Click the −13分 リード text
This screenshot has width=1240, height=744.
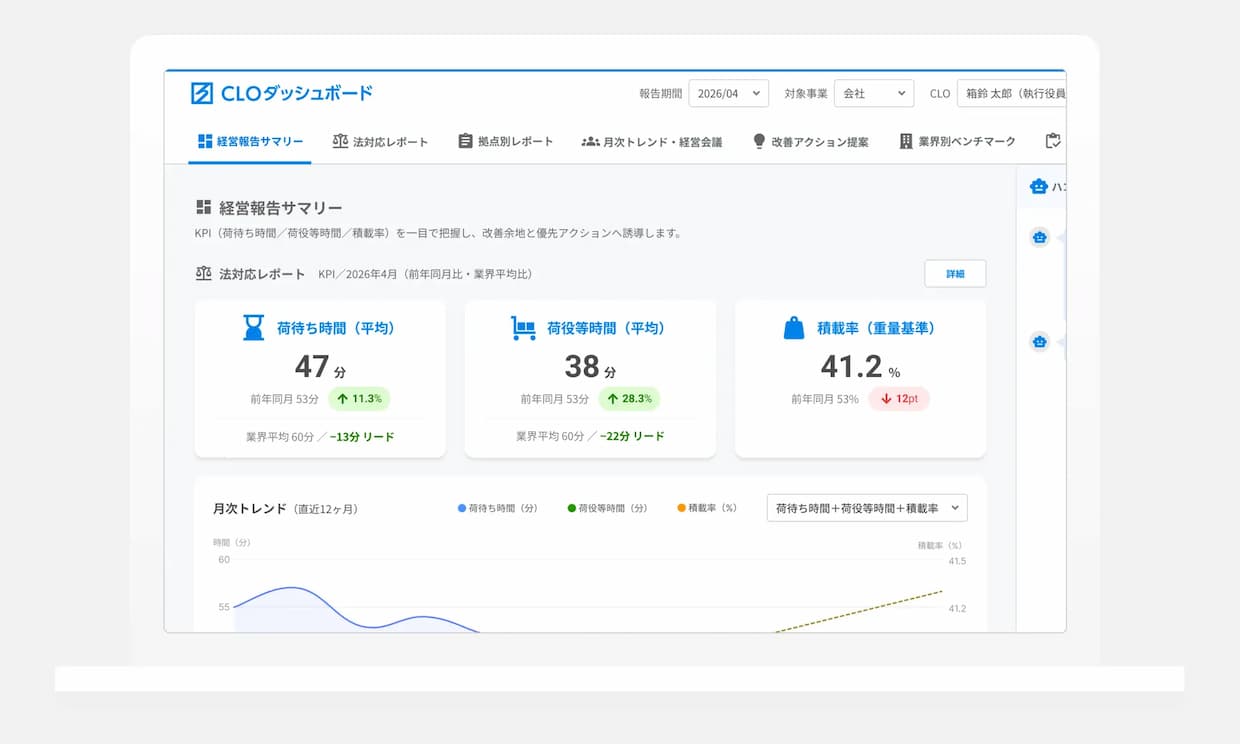pyautogui.click(x=362, y=437)
